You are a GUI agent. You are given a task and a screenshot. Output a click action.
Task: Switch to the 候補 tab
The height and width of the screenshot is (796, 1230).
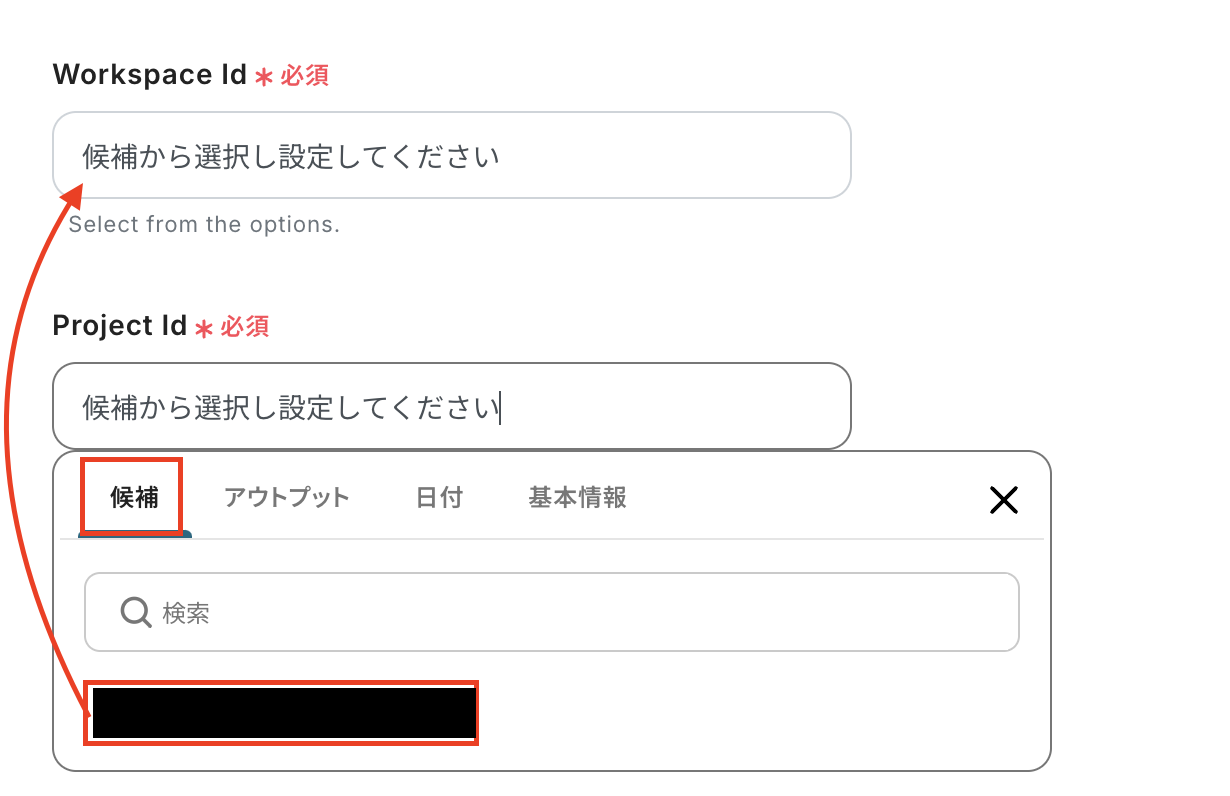pyautogui.click(x=134, y=497)
